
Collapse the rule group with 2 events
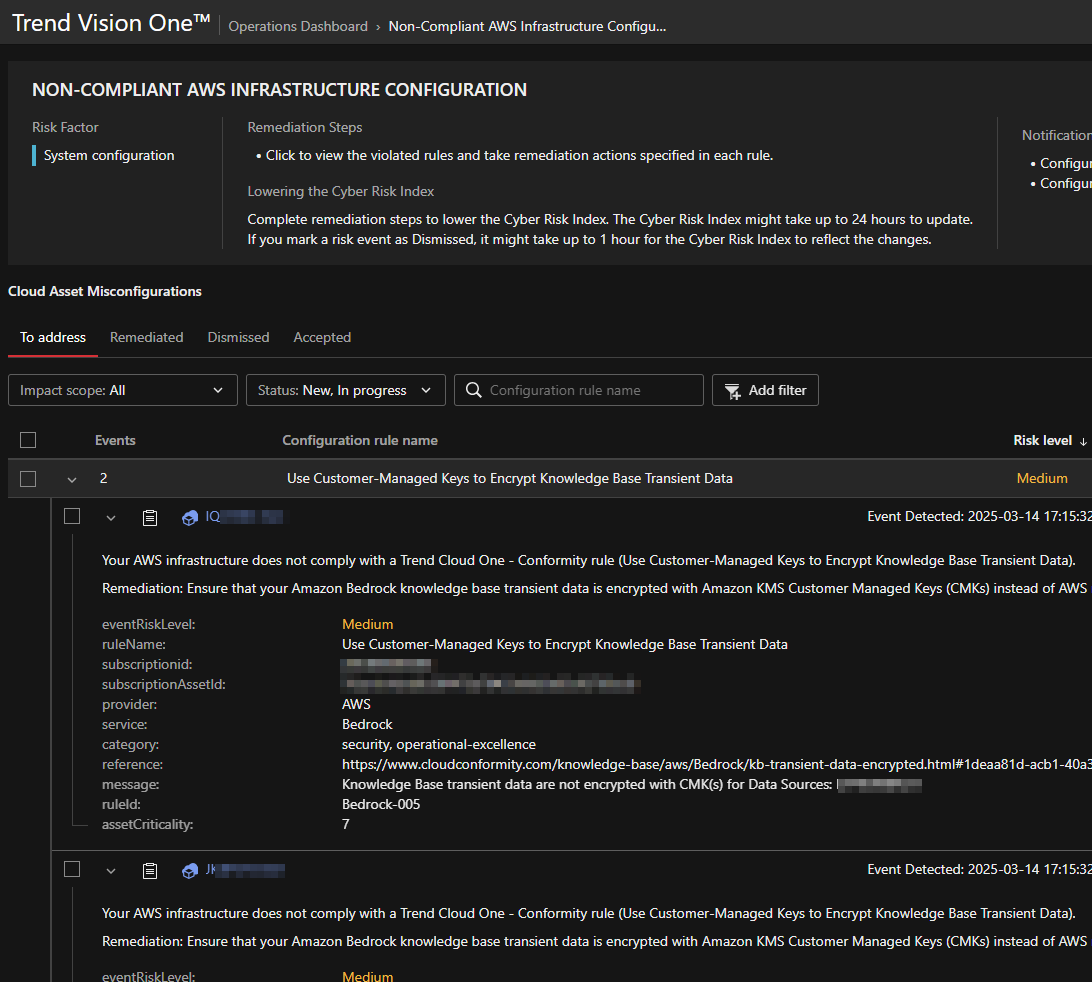click(x=72, y=479)
